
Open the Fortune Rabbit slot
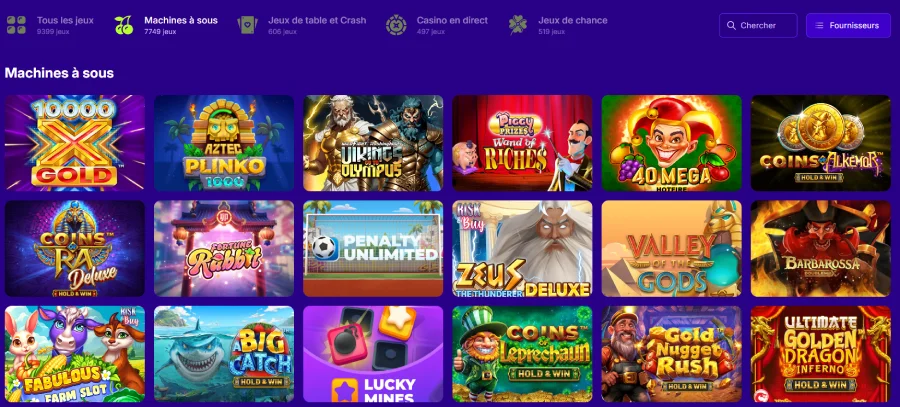pyautogui.click(x=224, y=249)
